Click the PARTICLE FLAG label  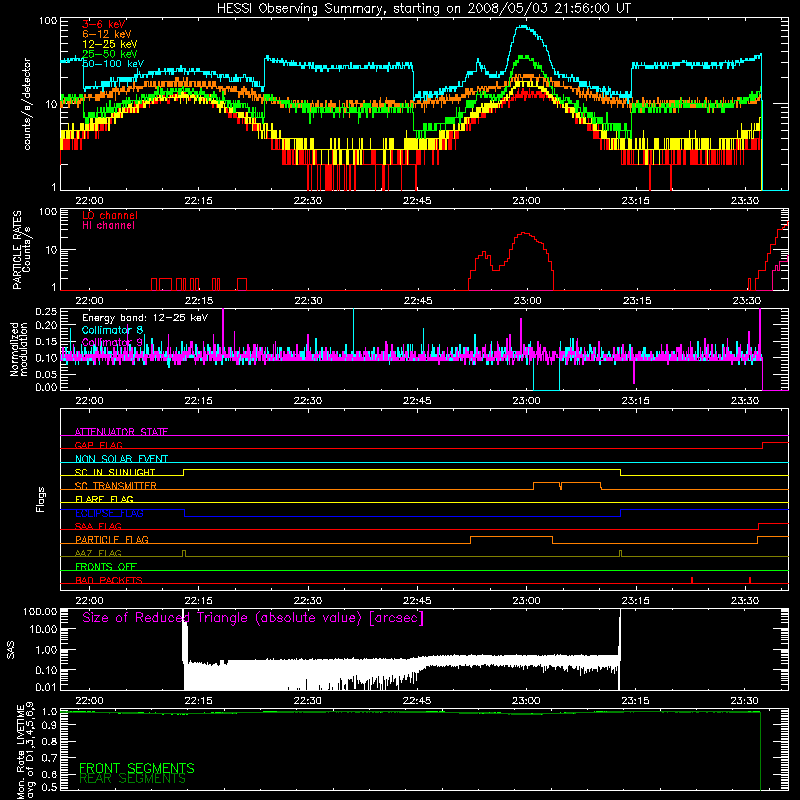click(x=112, y=539)
